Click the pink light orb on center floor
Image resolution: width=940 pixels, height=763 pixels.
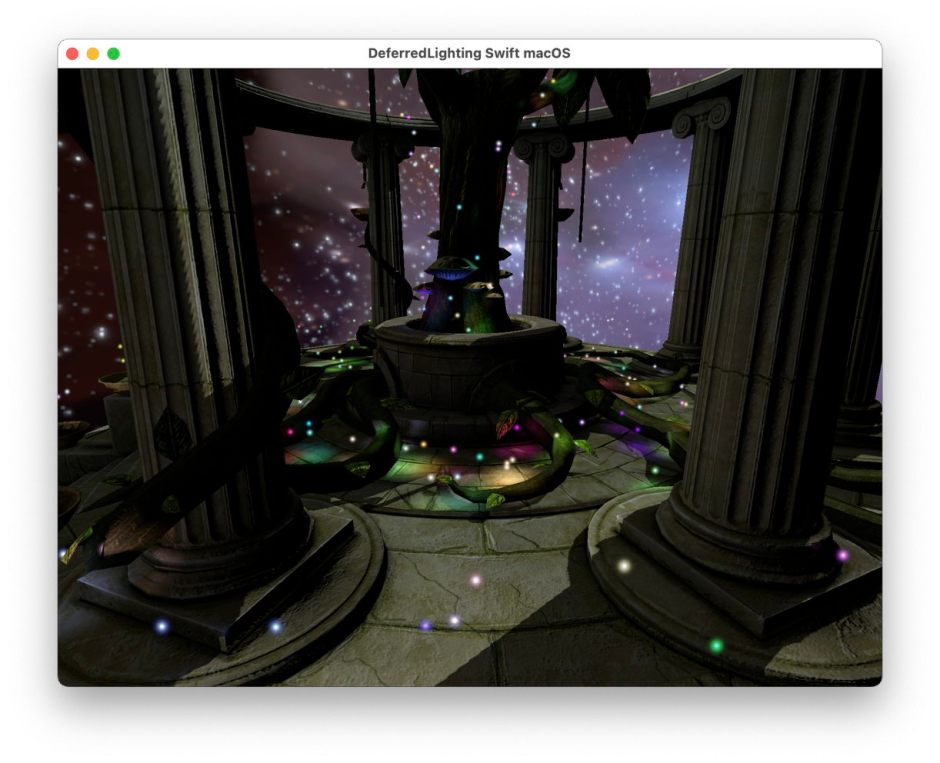pyautogui.click(x=476, y=580)
